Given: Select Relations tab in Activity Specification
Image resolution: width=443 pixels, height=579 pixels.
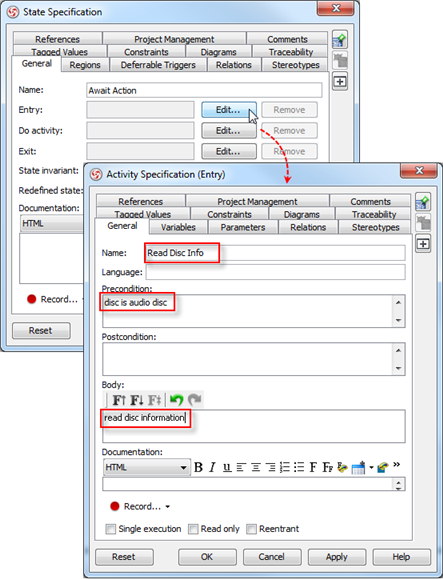Looking at the screenshot, I should point(308,227).
